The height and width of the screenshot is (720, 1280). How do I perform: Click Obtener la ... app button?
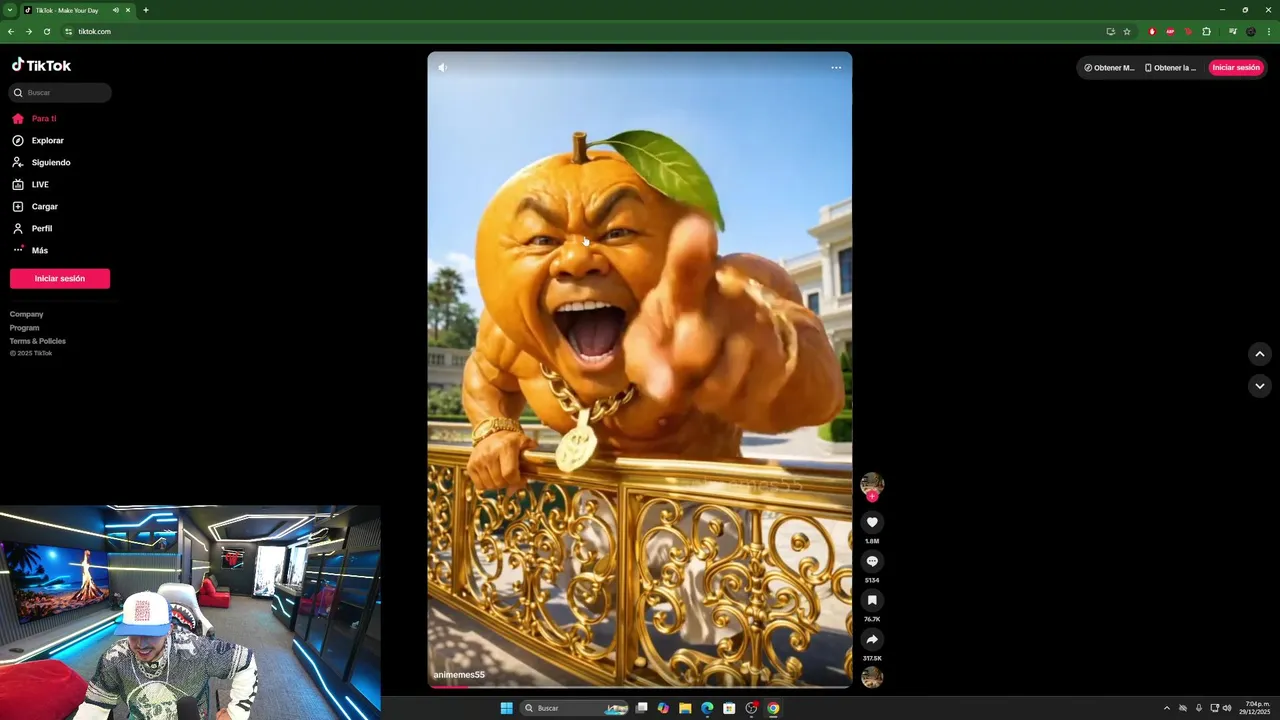point(1171,68)
